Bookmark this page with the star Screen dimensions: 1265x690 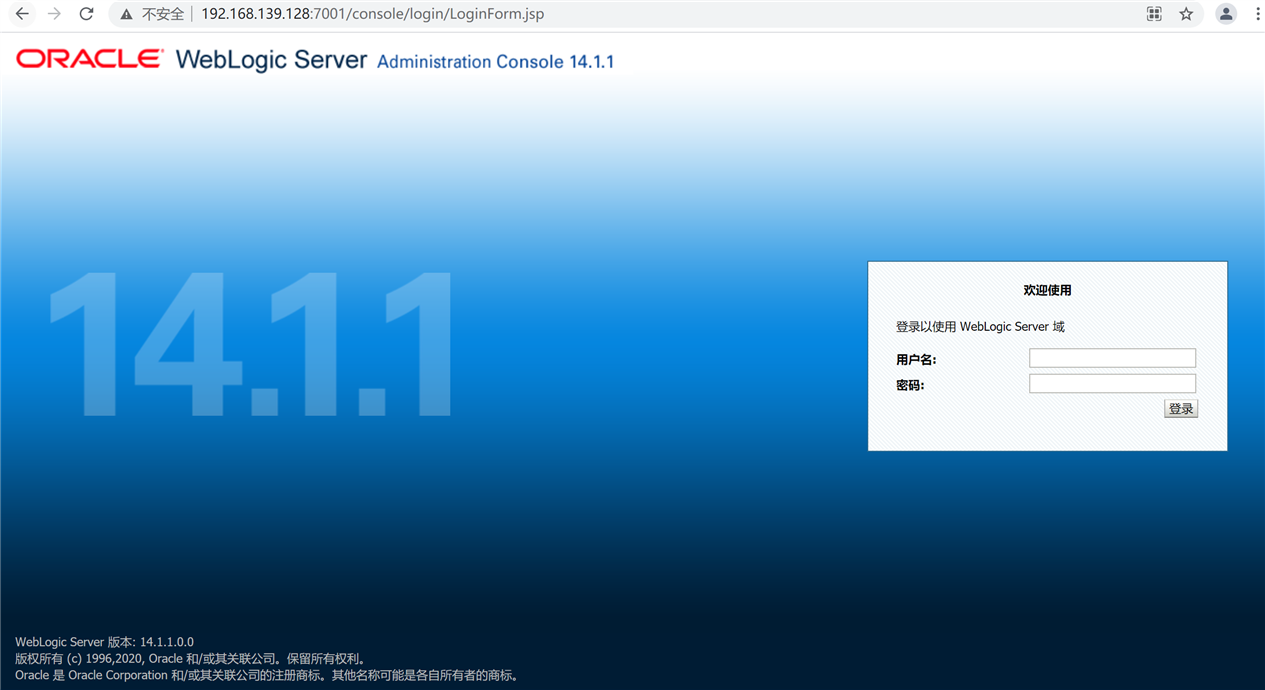coord(1186,14)
